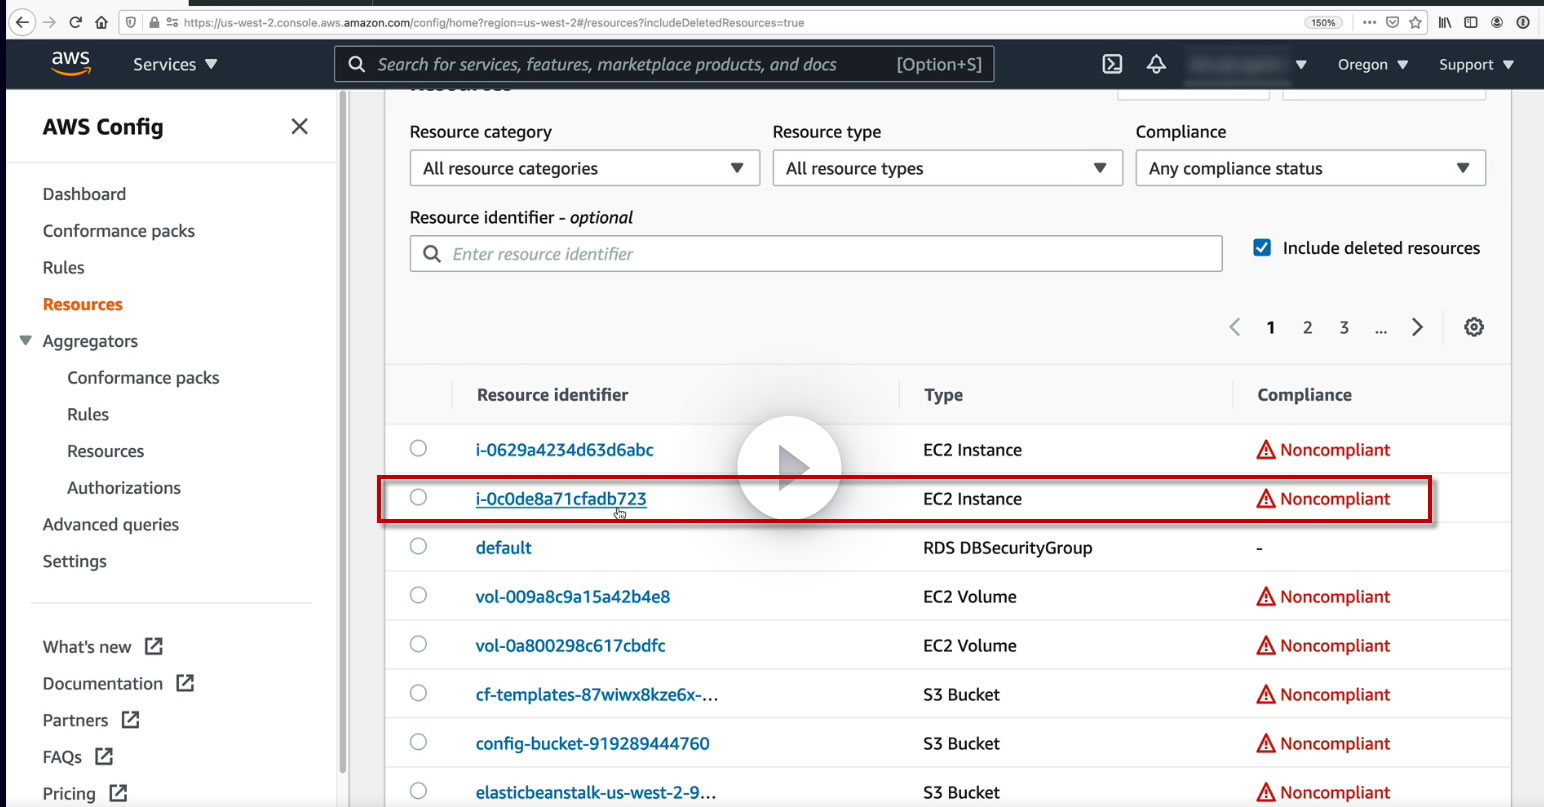Go to Rules in sidebar
The image size is (1544, 807).
tap(64, 268)
